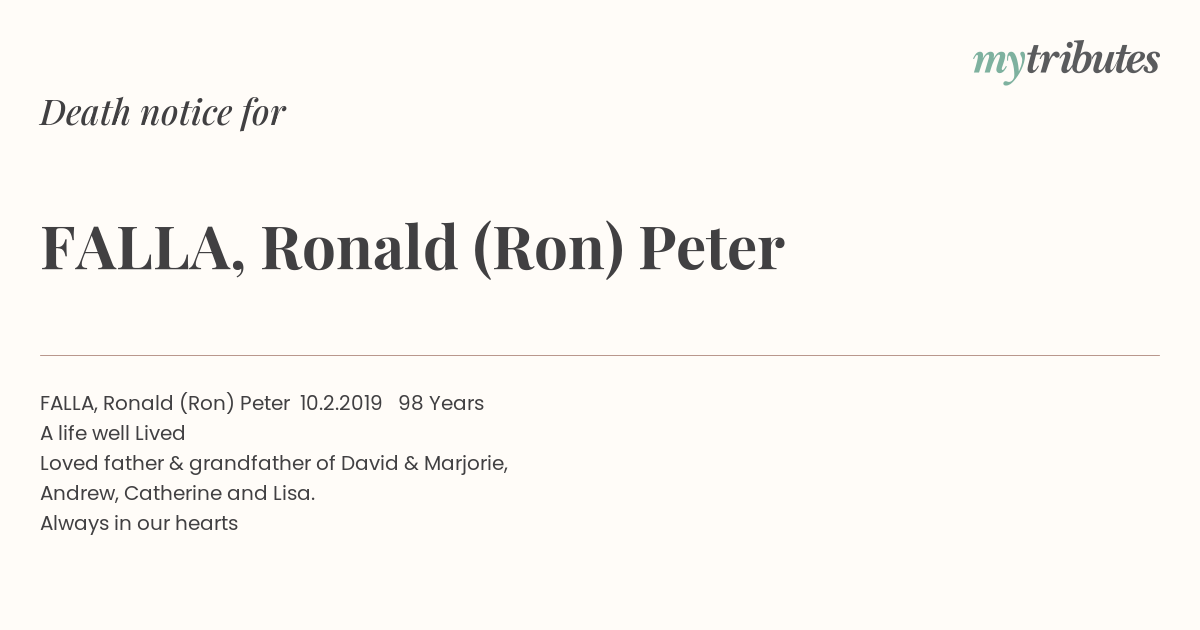Click the horizontal divider line below the heading

click(x=600, y=355)
